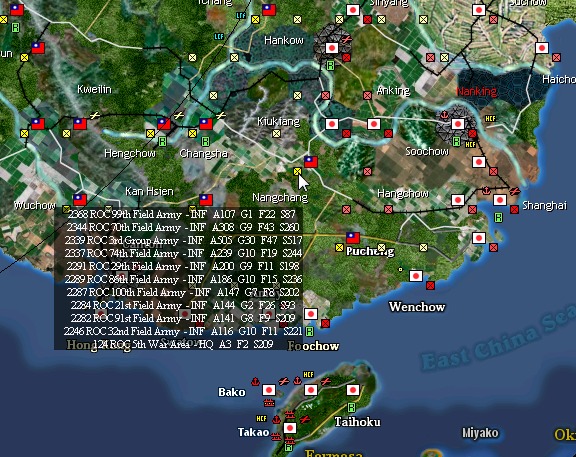The width and height of the screenshot is (576, 457).
Task: Click the '2337 ROC 74th Field Army' row
Action: click(183, 253)
